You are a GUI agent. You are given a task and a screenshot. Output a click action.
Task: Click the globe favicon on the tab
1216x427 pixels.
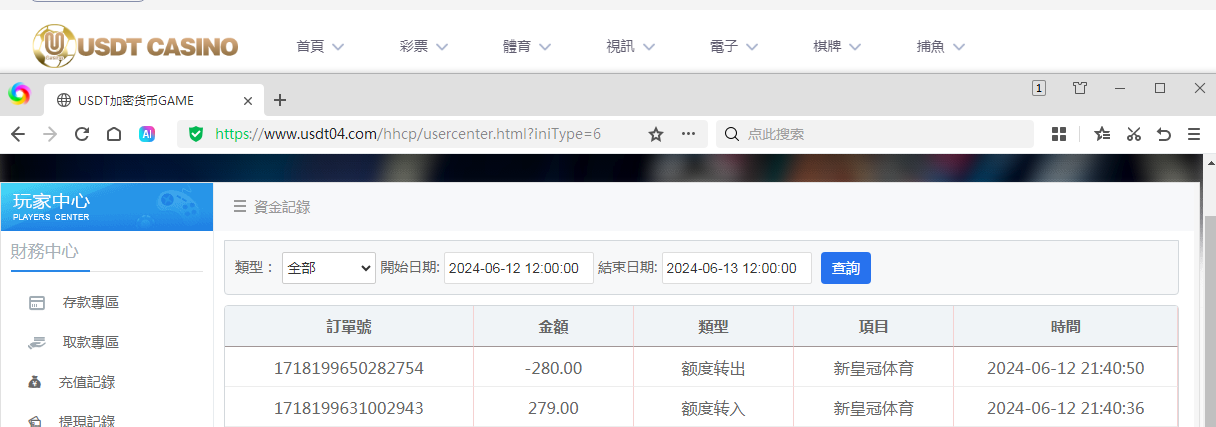click(64, 100)
